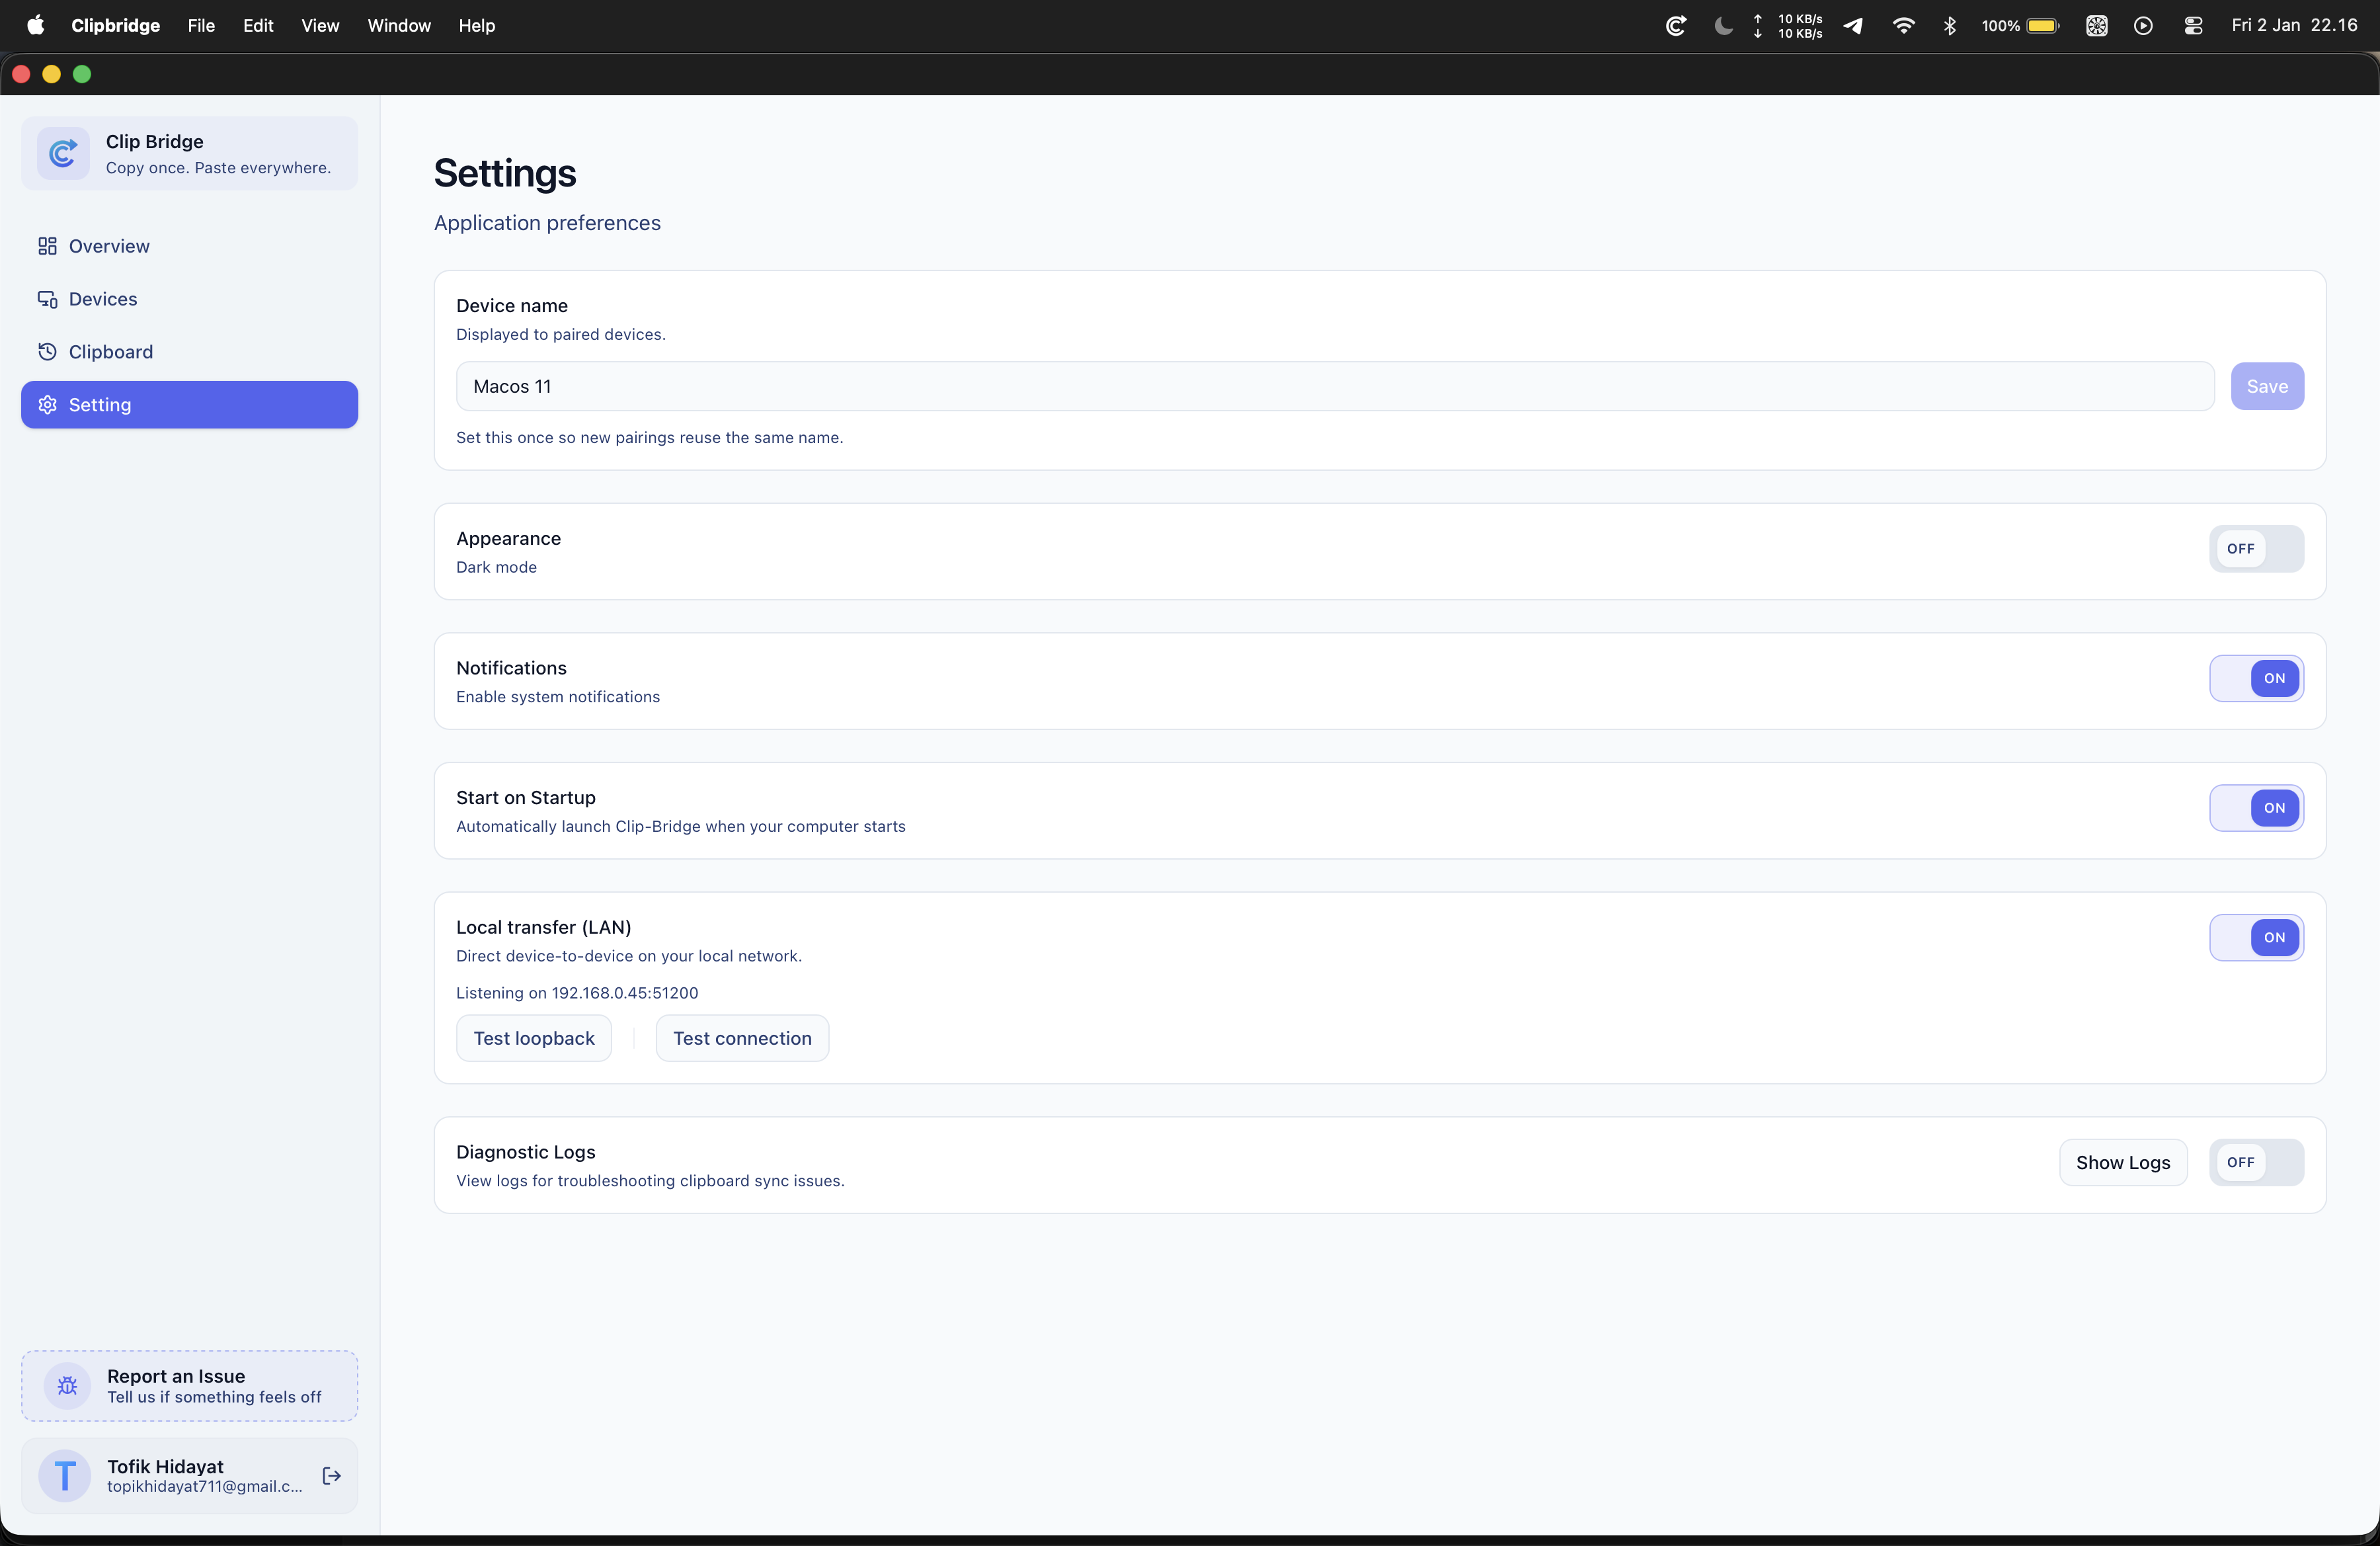Select Devices in the sidebar

pyautogui.click(x=103, y=298)
